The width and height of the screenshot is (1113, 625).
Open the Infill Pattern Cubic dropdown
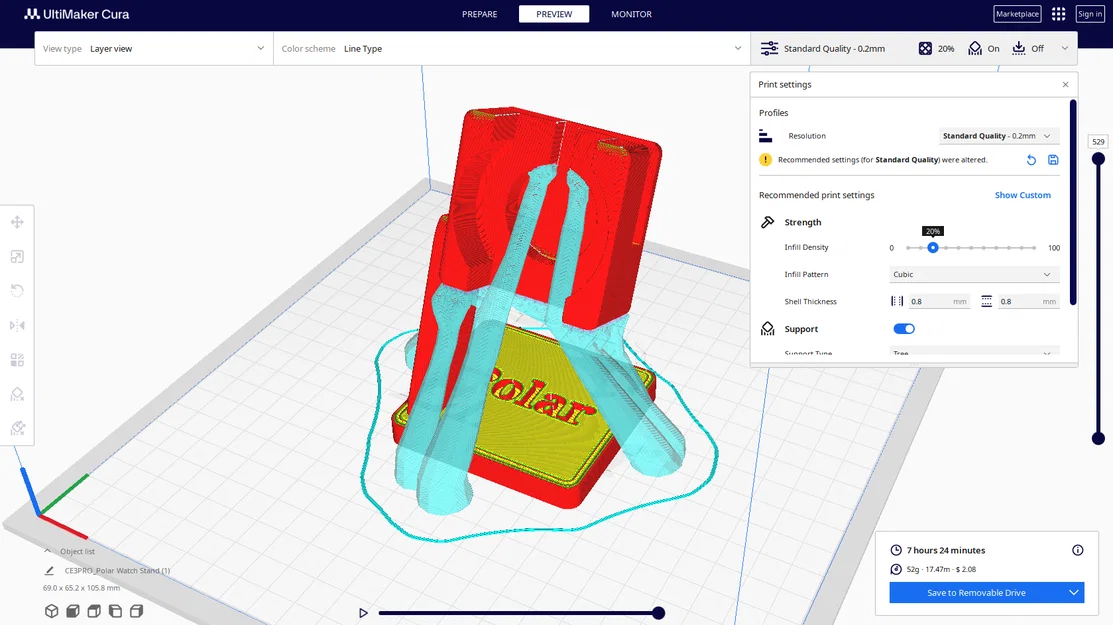(974, 275)
